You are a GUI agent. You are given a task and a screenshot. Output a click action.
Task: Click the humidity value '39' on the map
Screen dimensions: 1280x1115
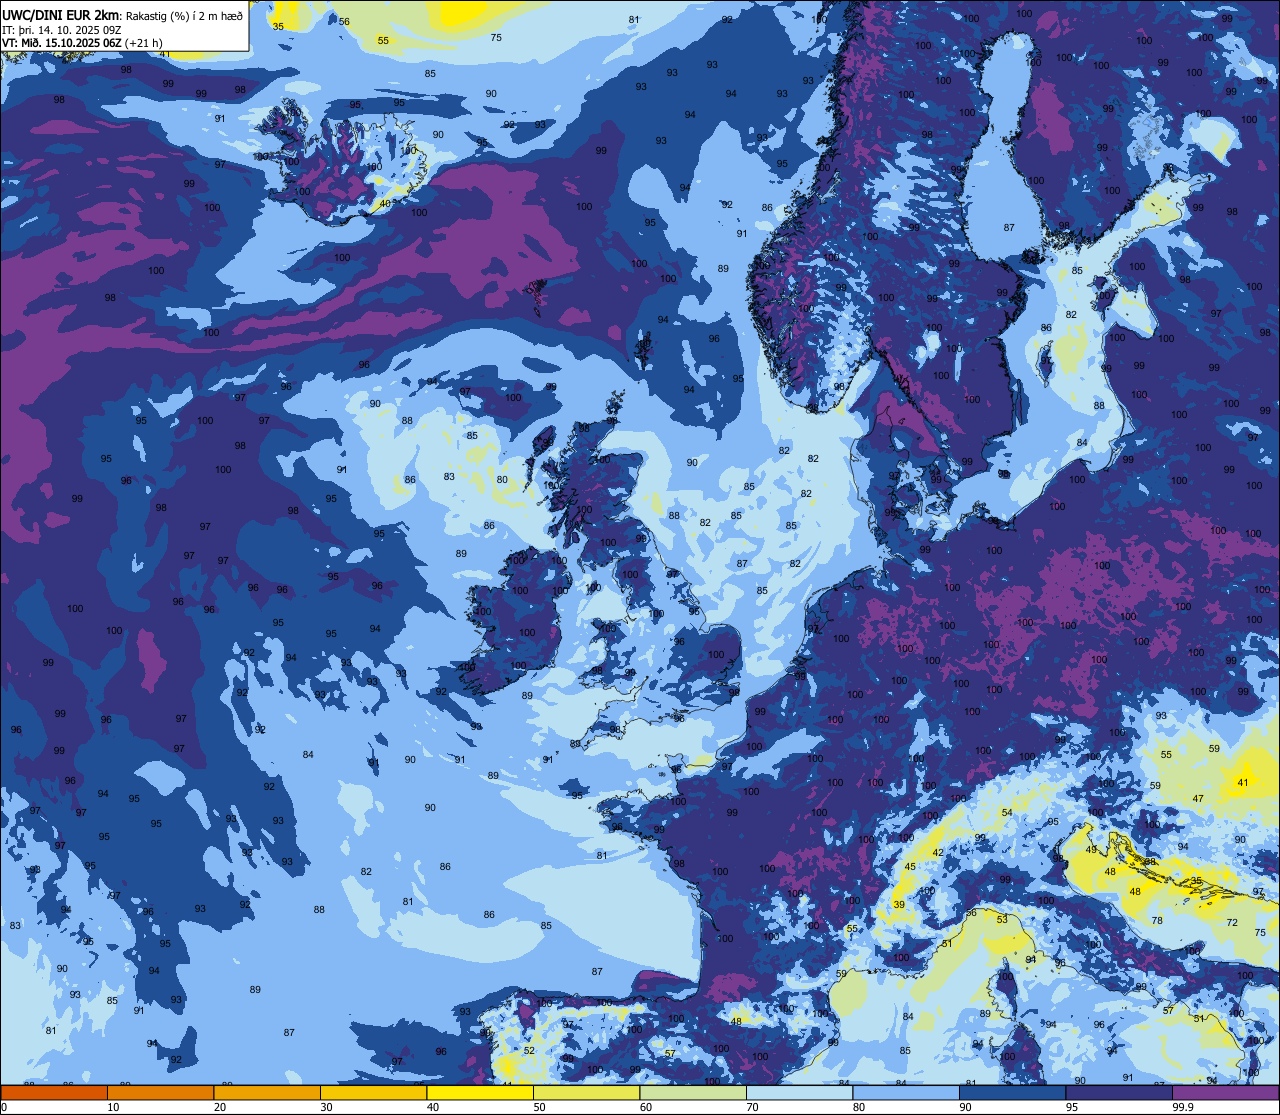899,904
